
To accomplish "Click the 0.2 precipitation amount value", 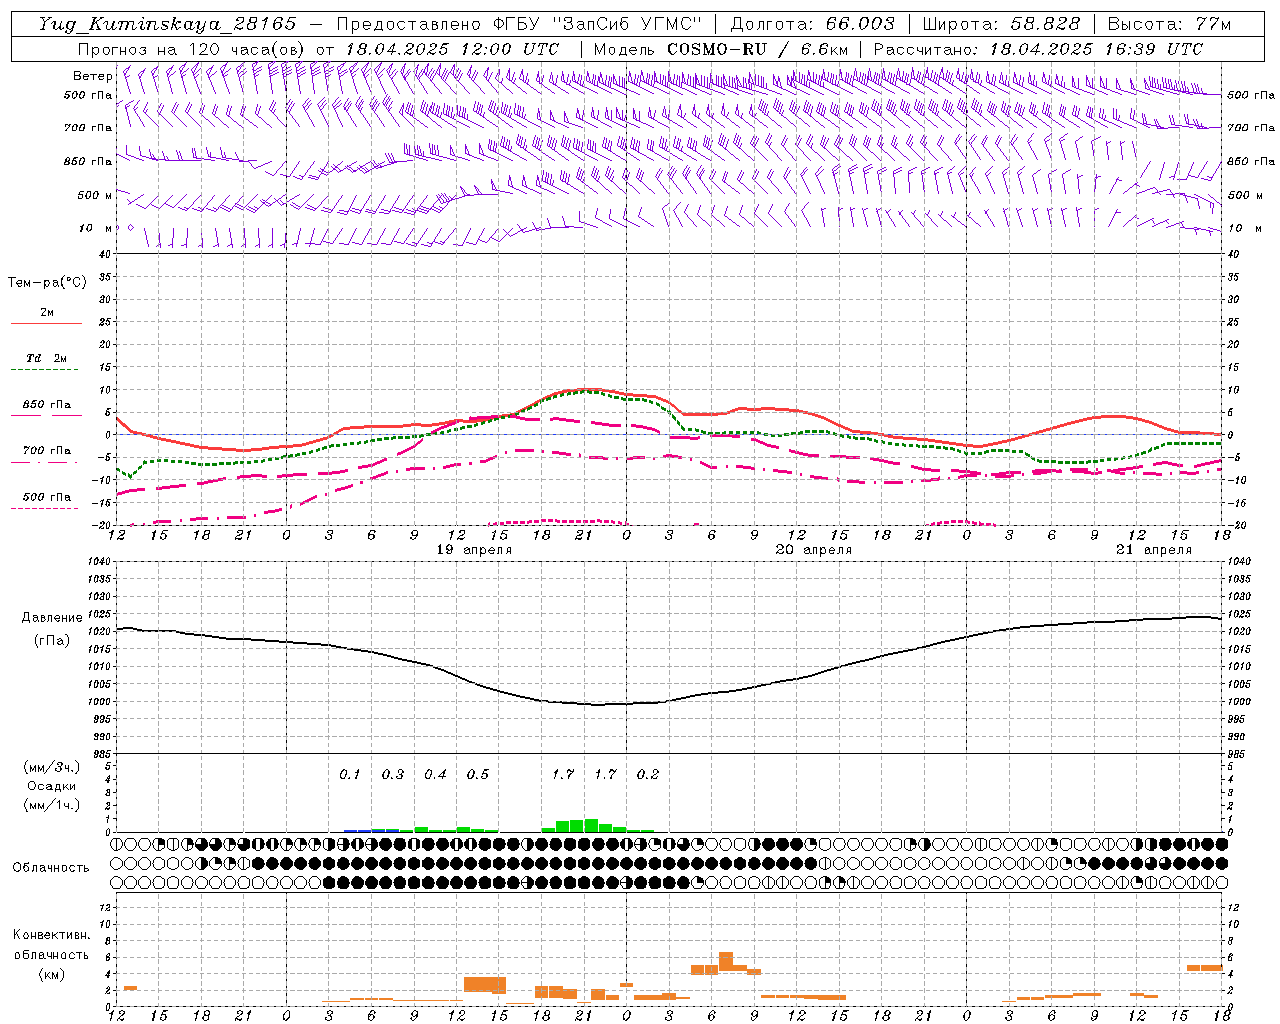I will [x=648, y=774].
